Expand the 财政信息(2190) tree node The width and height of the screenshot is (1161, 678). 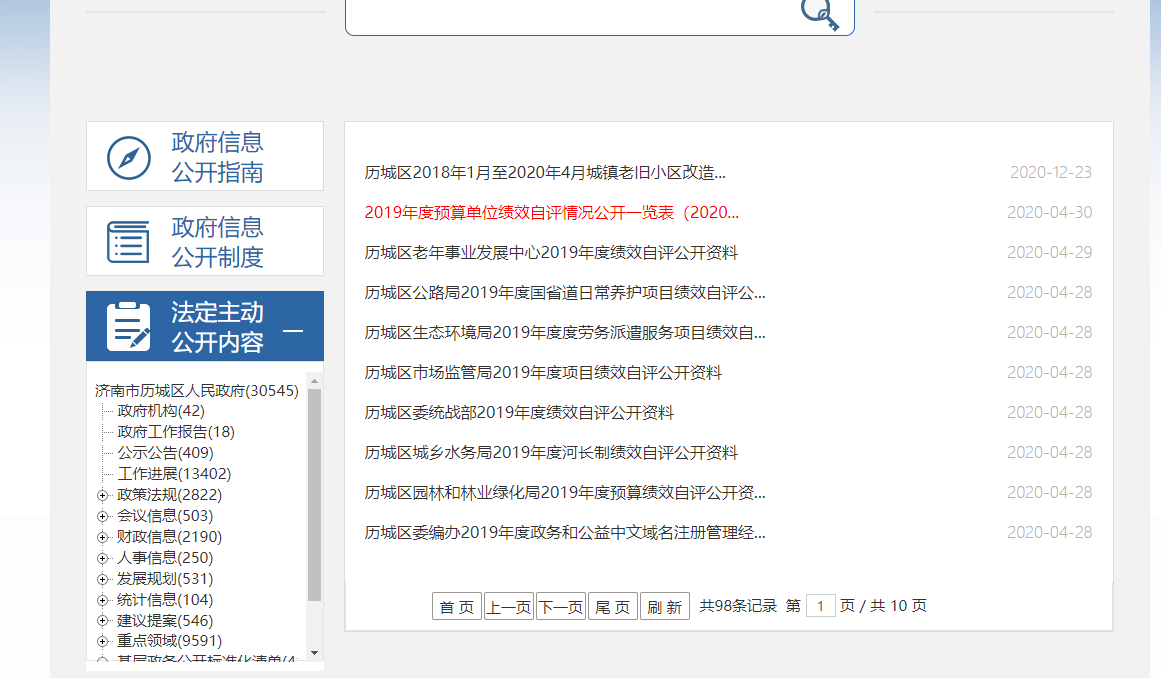(x=102, y=537)
